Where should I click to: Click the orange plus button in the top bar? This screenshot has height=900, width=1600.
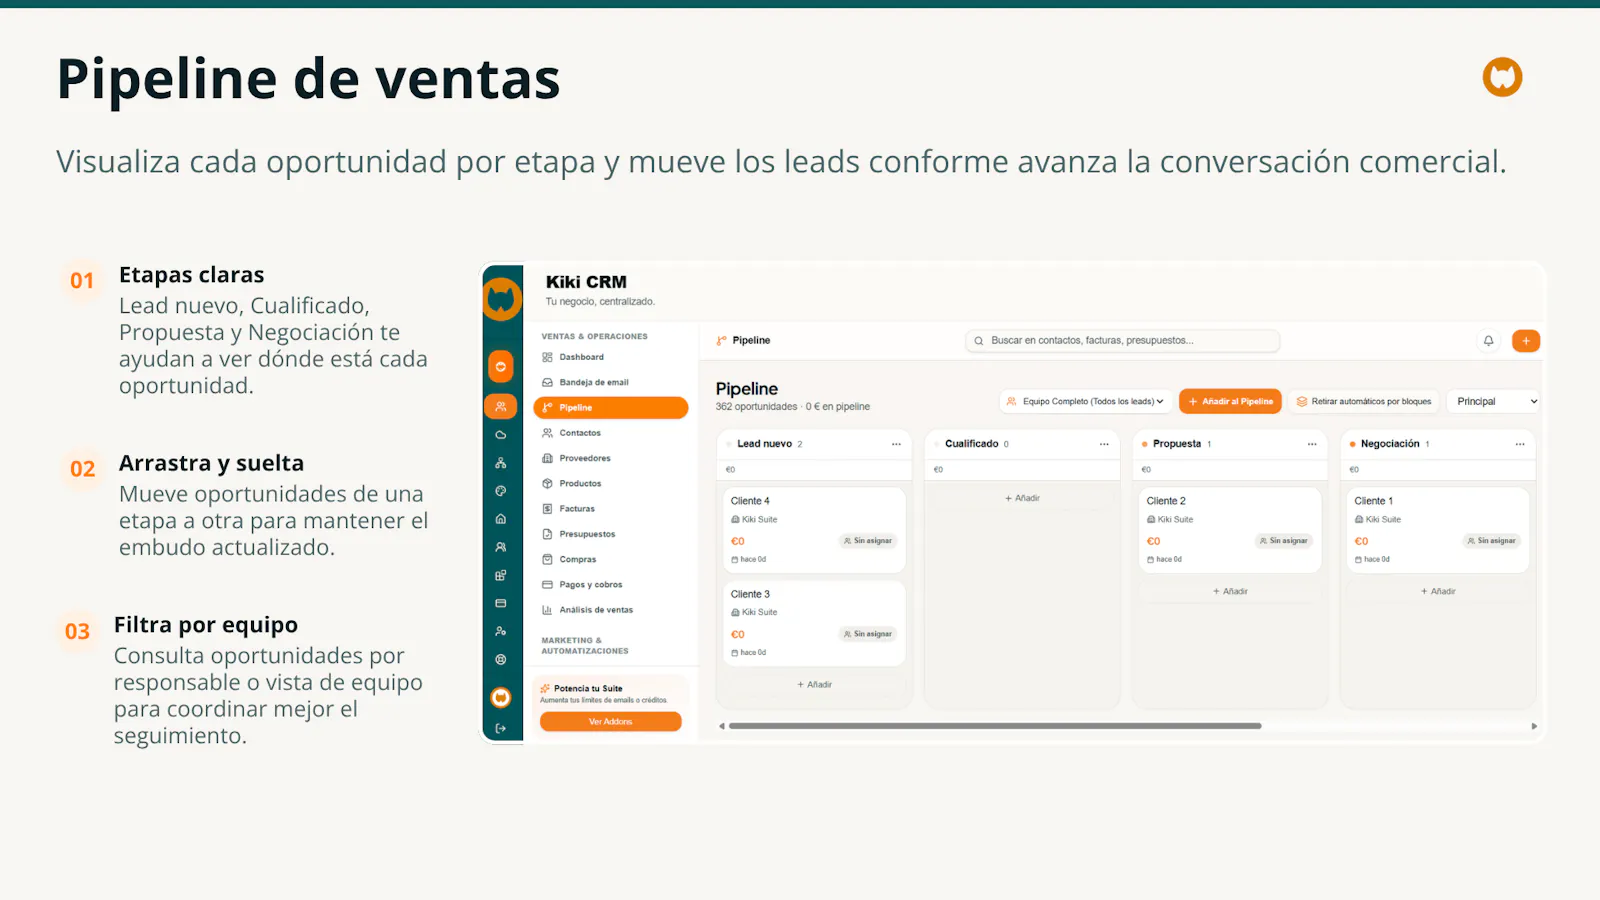(x=1526, y=341)
